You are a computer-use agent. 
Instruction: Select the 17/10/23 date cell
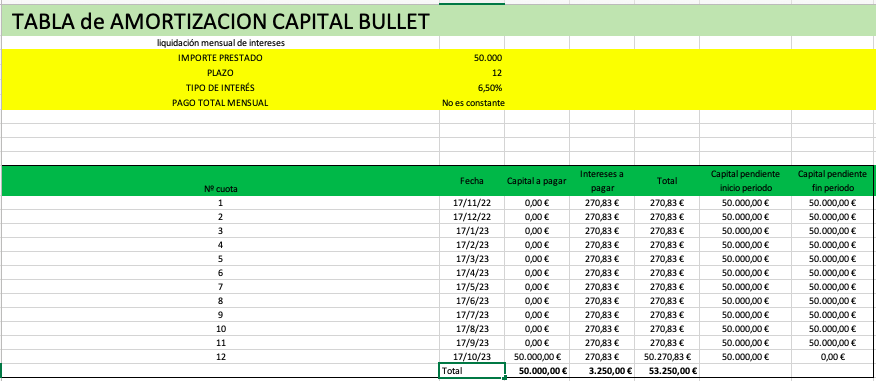point(472,356)
